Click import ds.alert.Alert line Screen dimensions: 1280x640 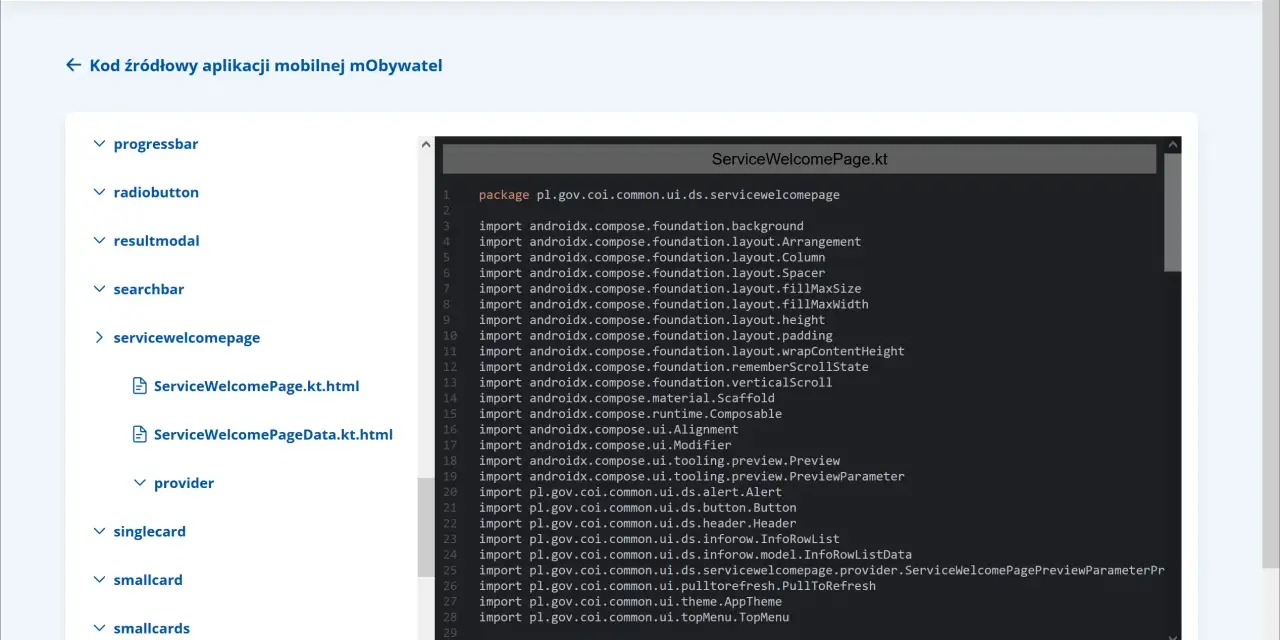click(x=630, y=492)
